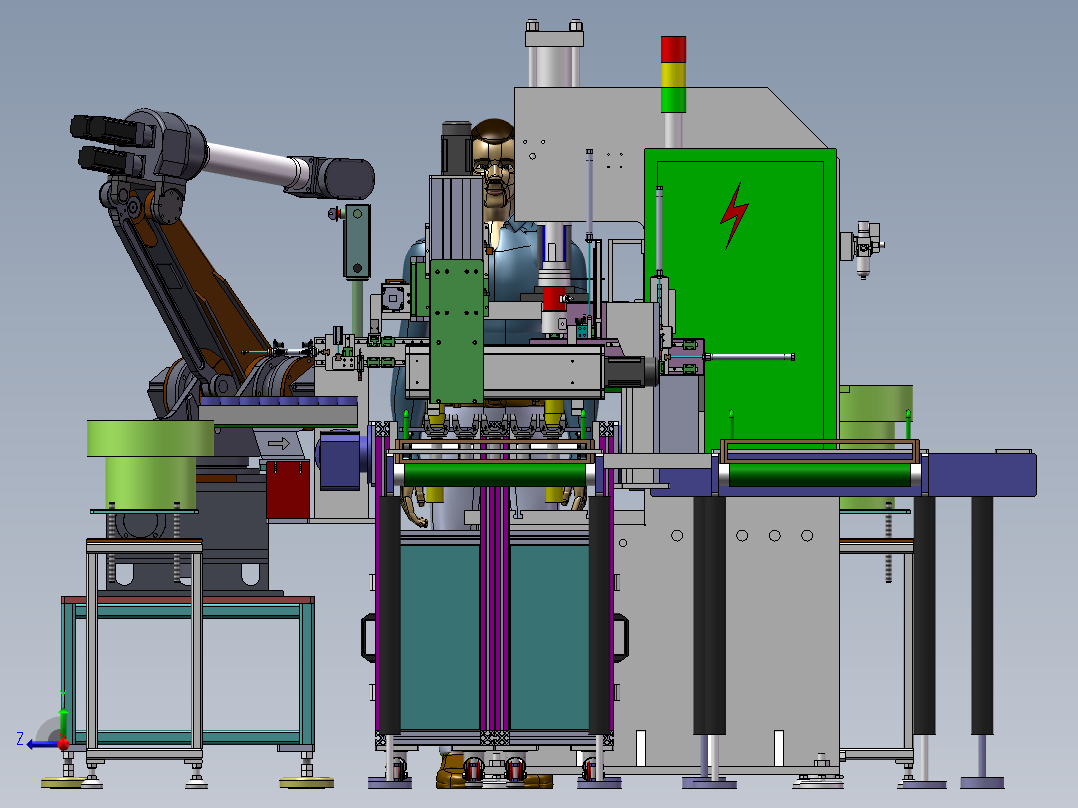
Task: Select the yellow segment of the signal tower
Action: click(673, 75)
